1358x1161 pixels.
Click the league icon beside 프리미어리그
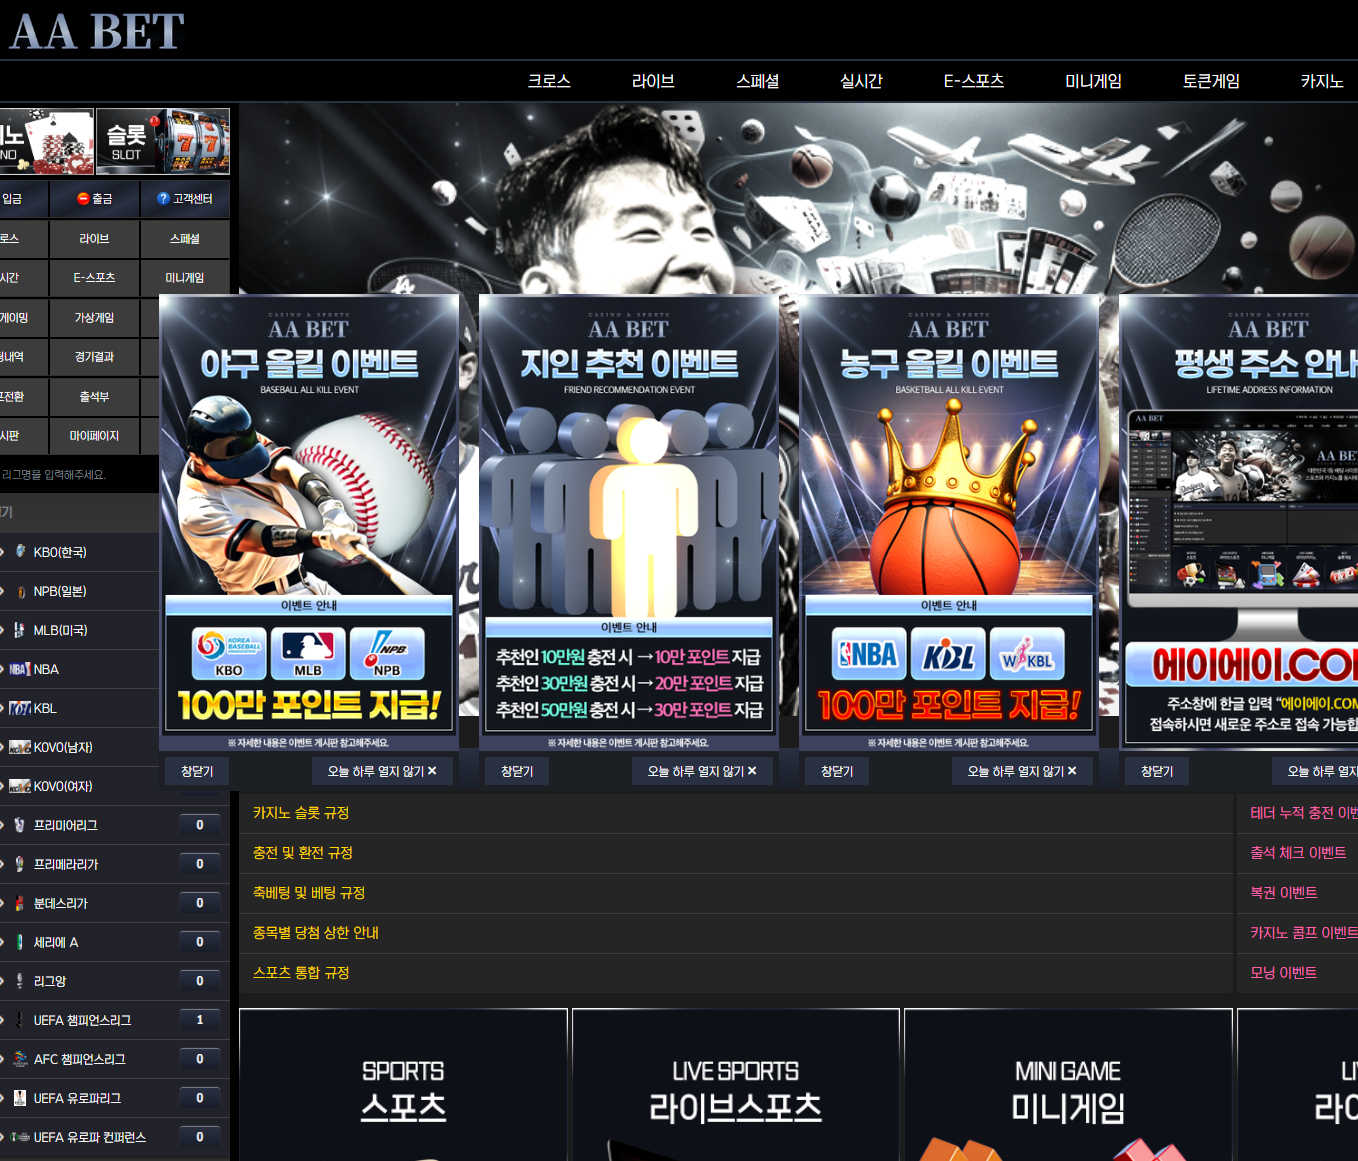point(19,826)
